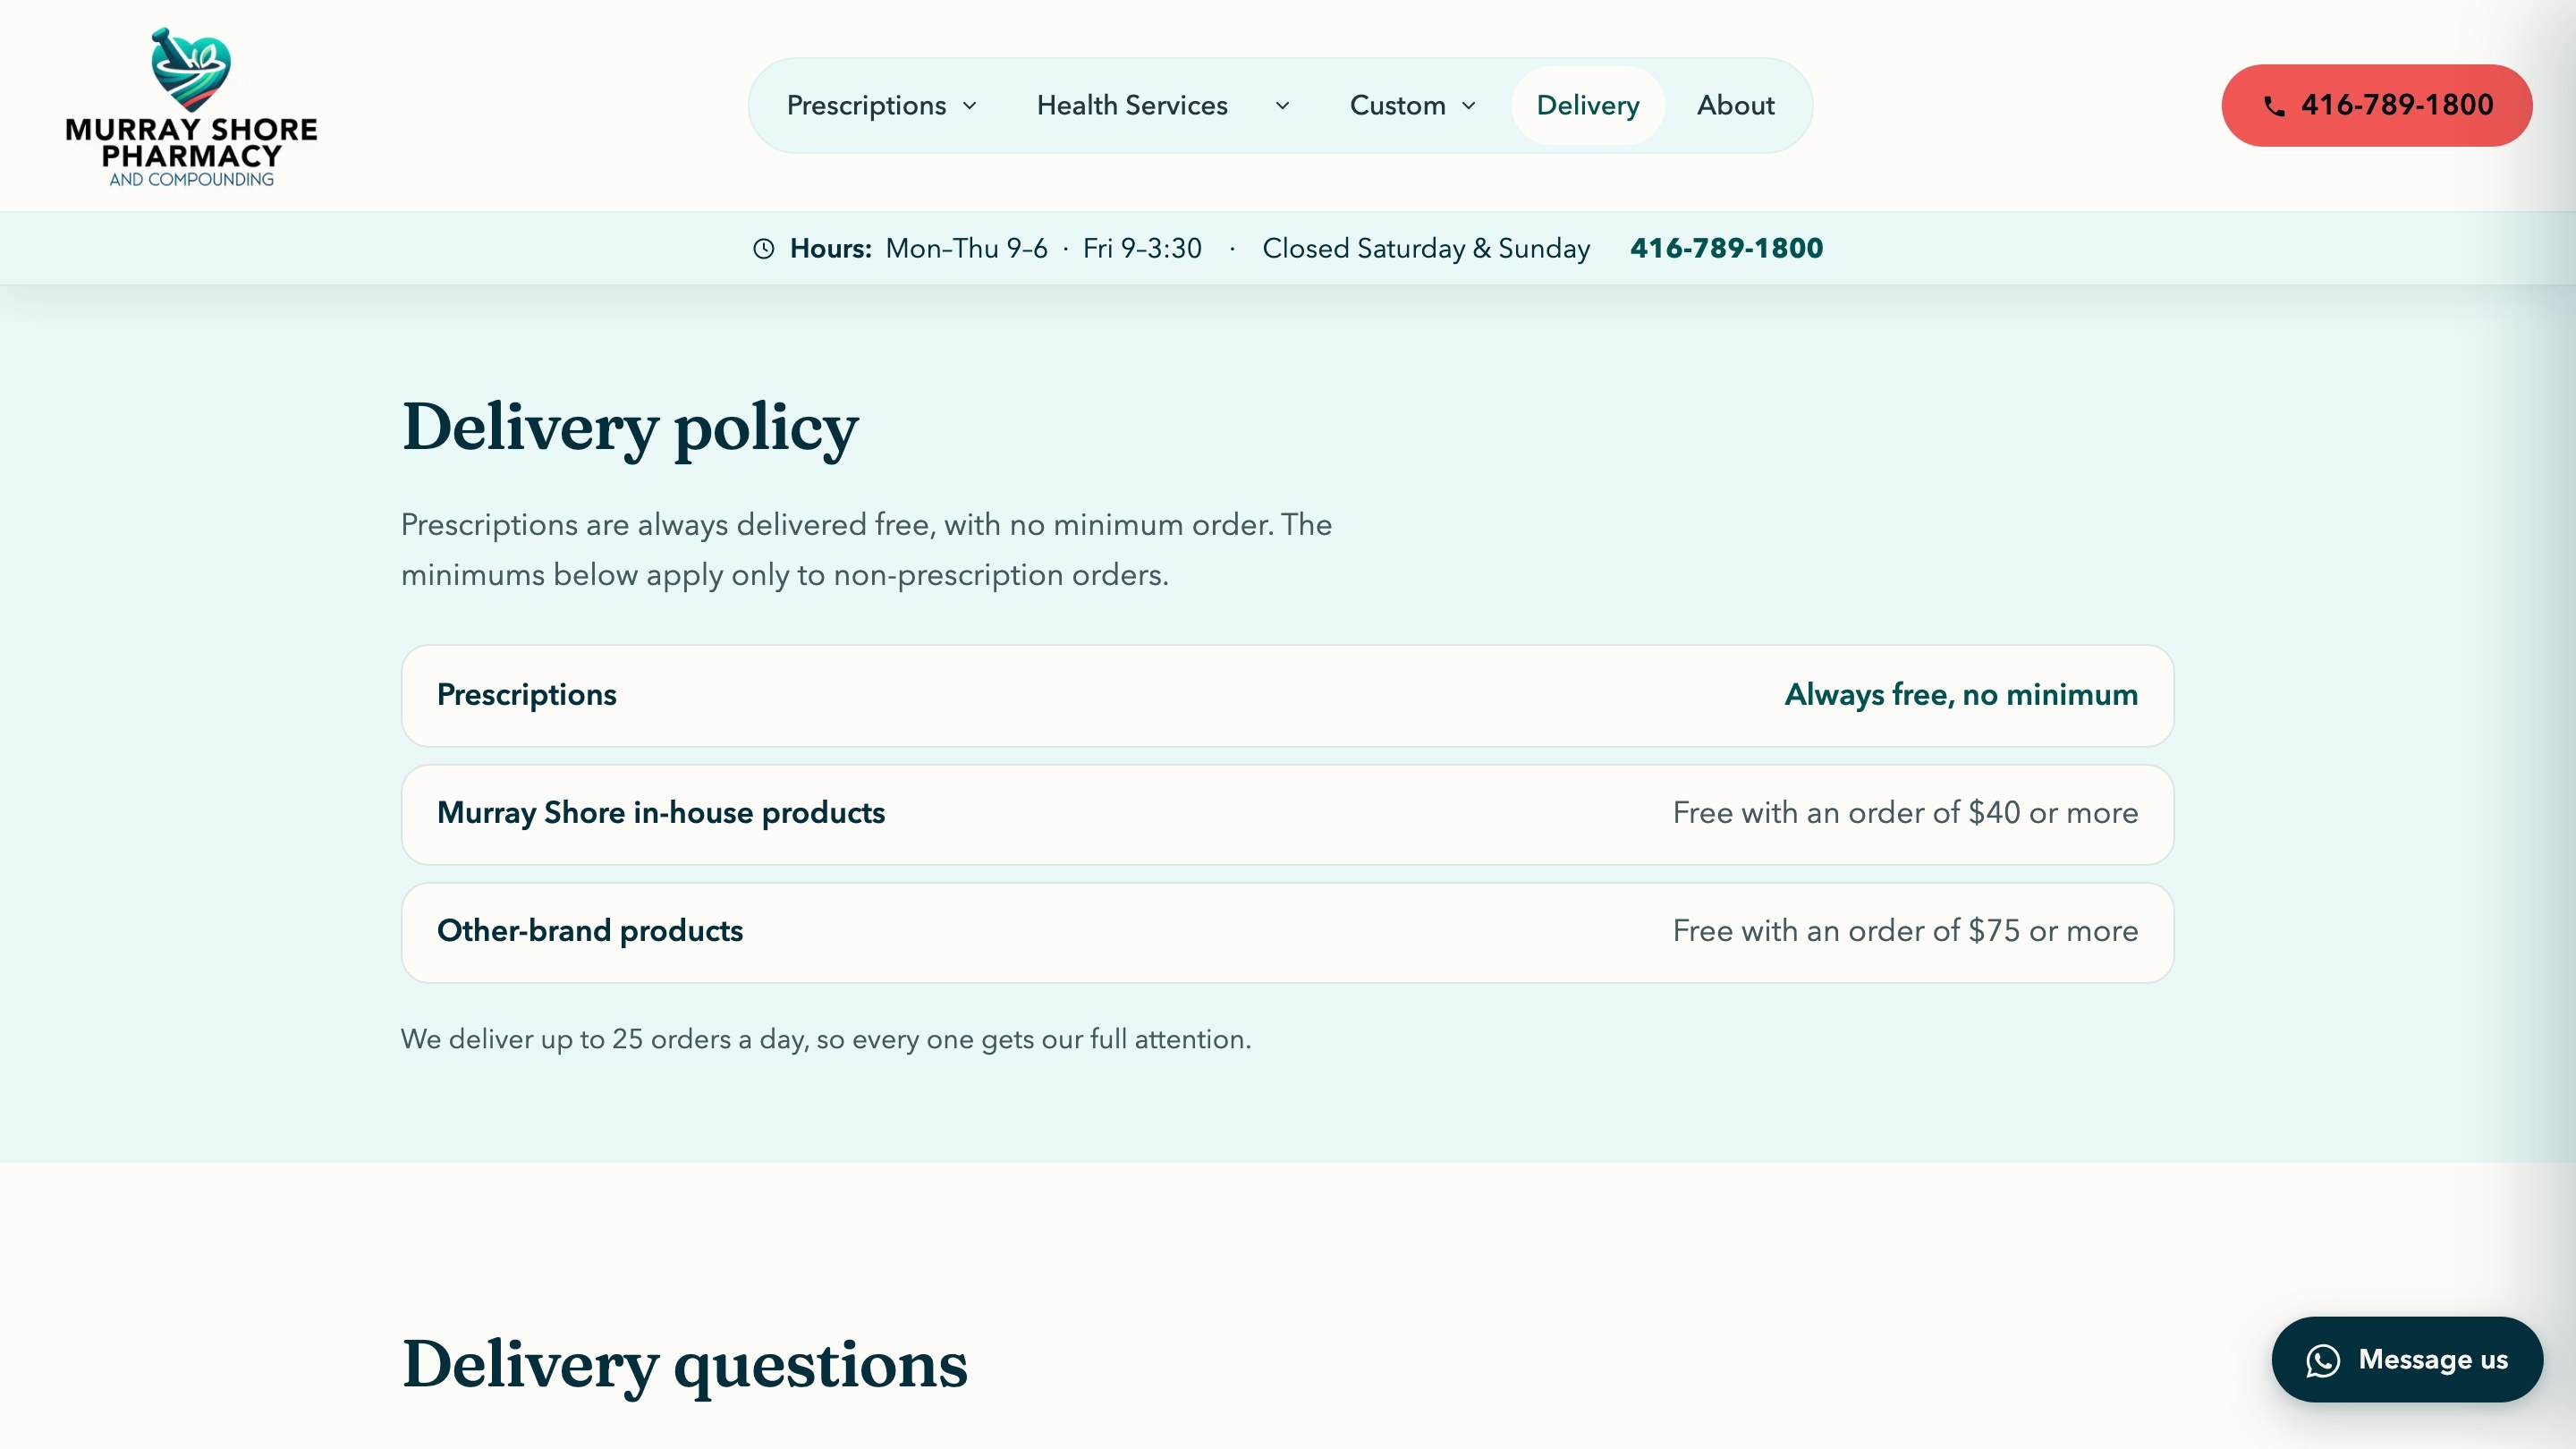The image size is (2576, 1449).
Task: Click 'We deliver up to 25 orders a day' note
Action: click(x=826, y=1040)
